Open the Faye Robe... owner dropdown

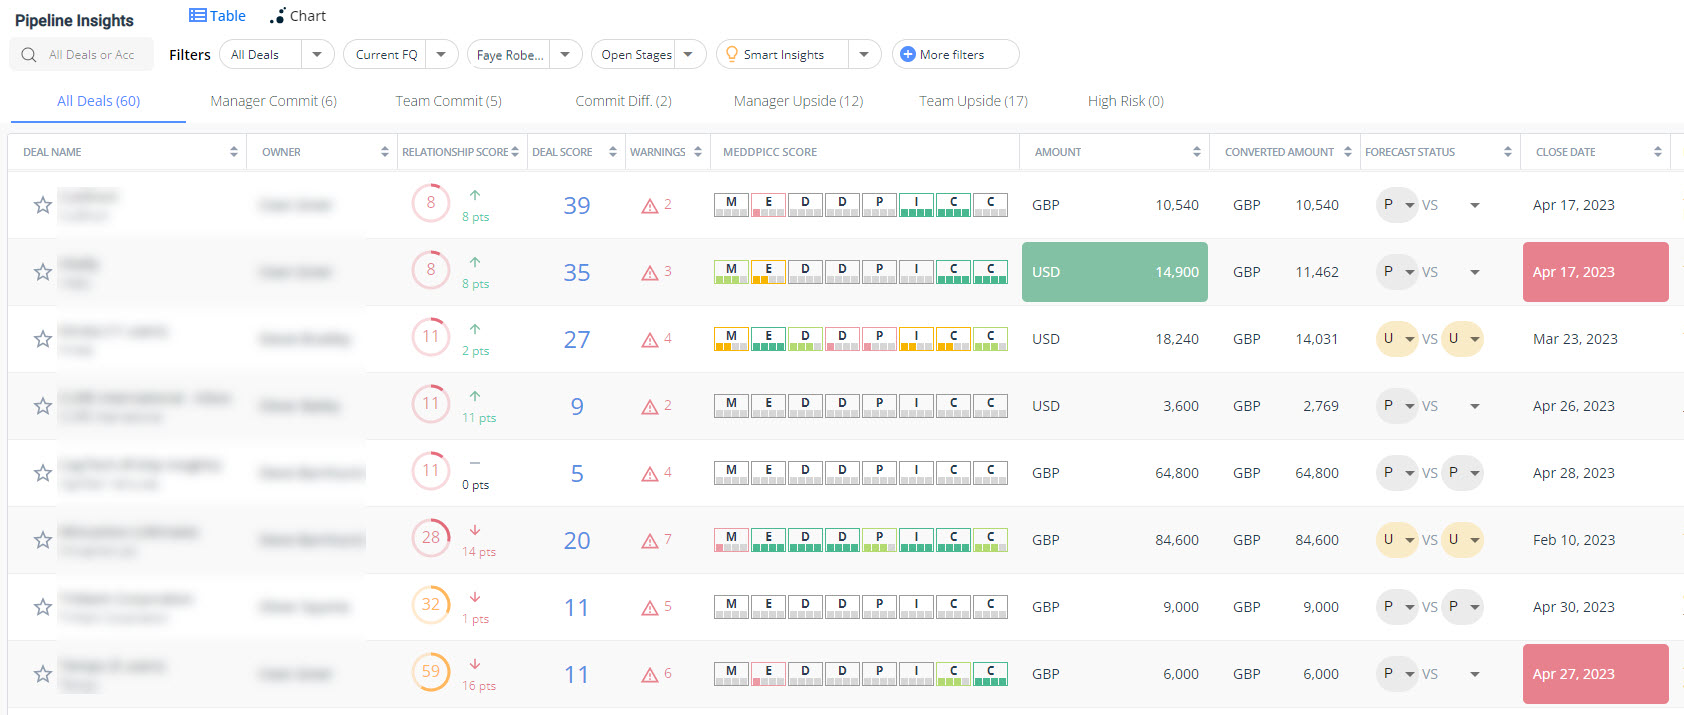[565, 54]
